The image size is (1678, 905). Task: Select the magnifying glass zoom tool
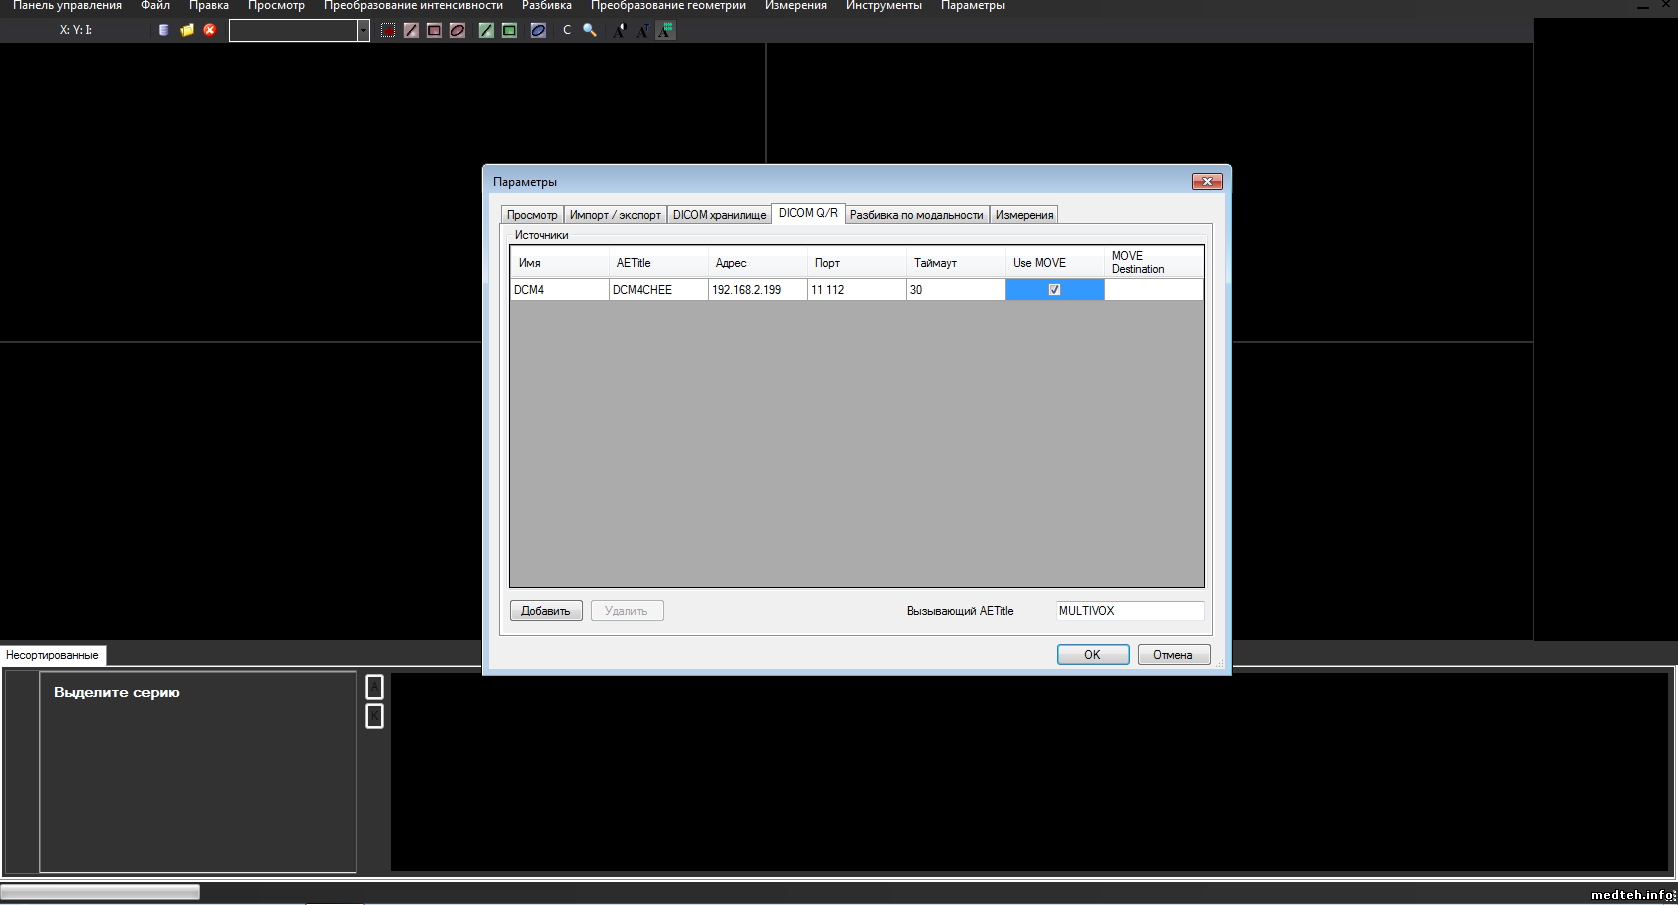tap(590, 30)
